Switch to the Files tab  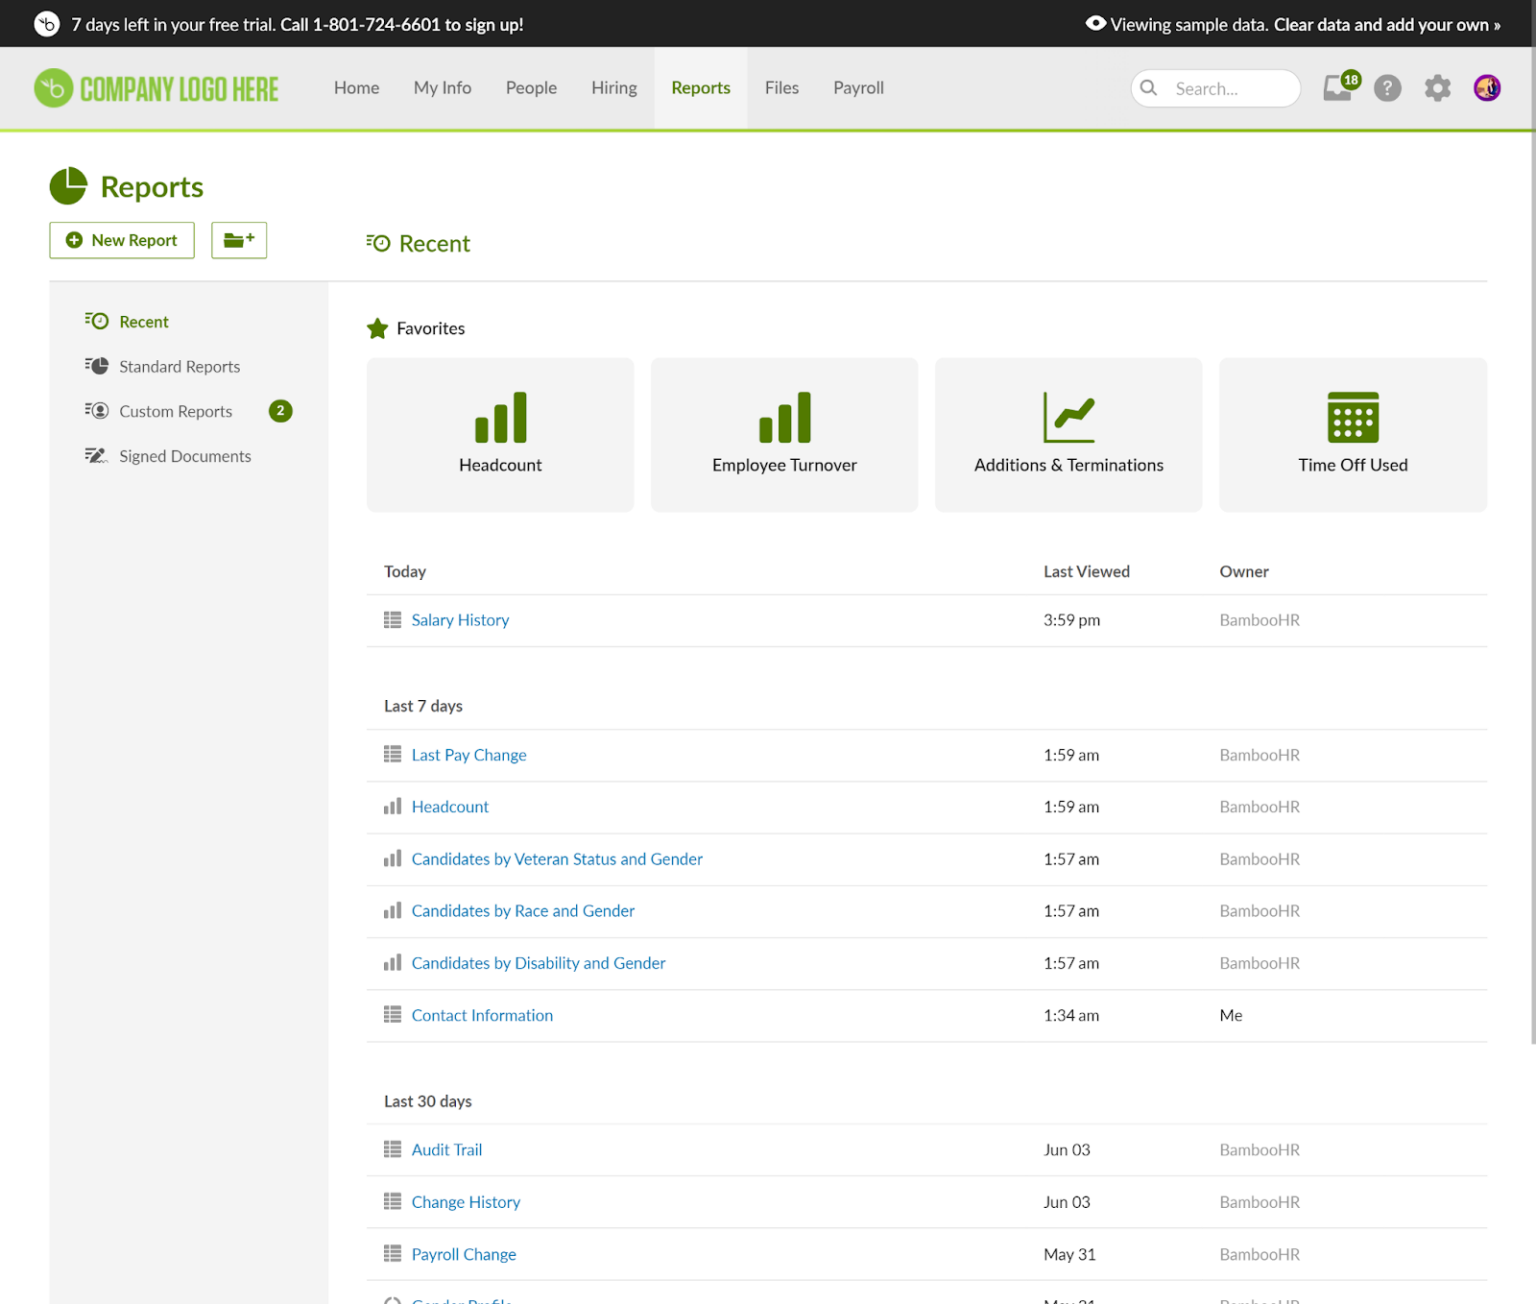782,88
